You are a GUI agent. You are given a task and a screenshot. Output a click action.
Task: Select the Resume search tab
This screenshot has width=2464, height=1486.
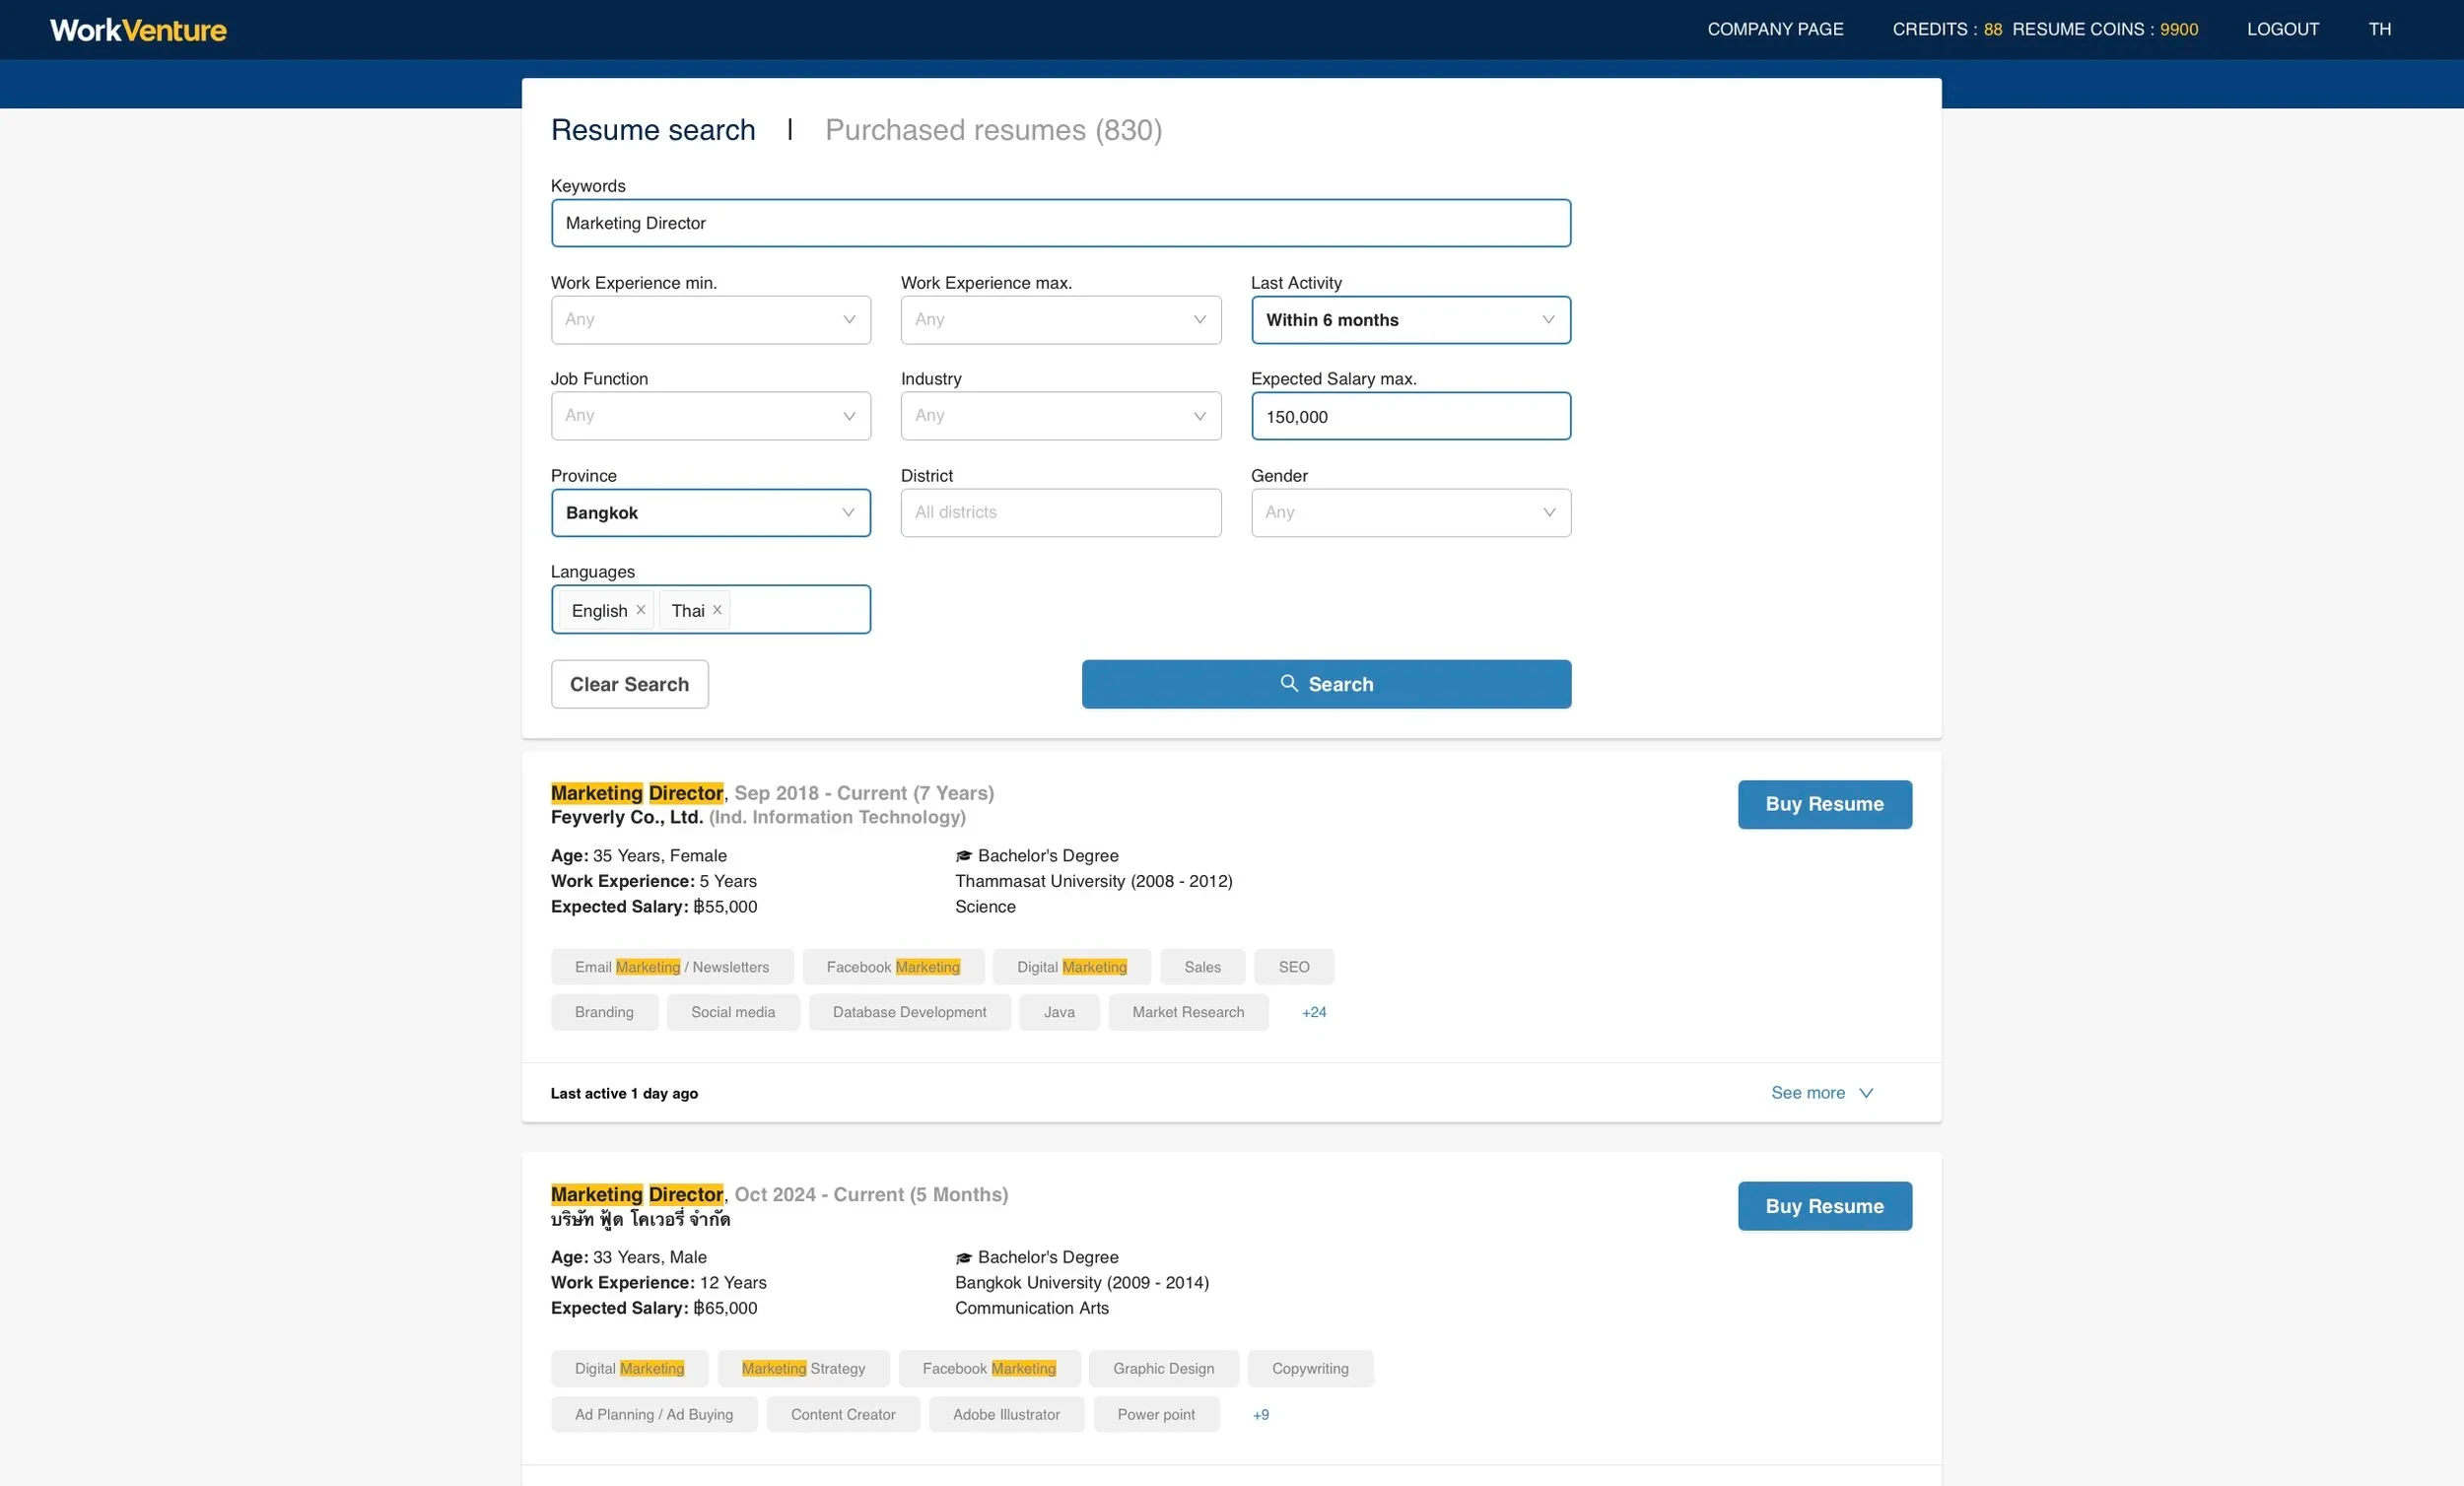point(652,129)
